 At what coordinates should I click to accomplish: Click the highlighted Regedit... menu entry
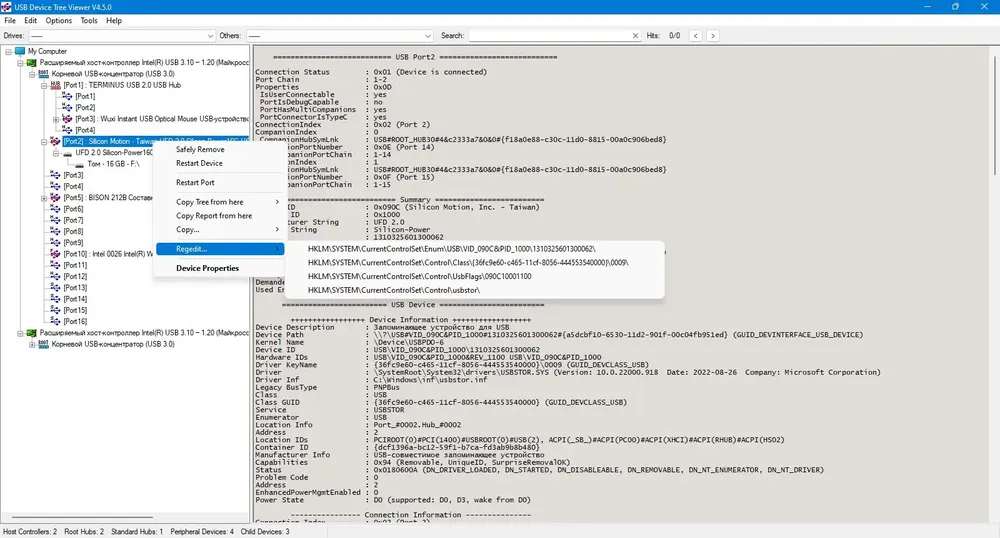coord(219,249)
